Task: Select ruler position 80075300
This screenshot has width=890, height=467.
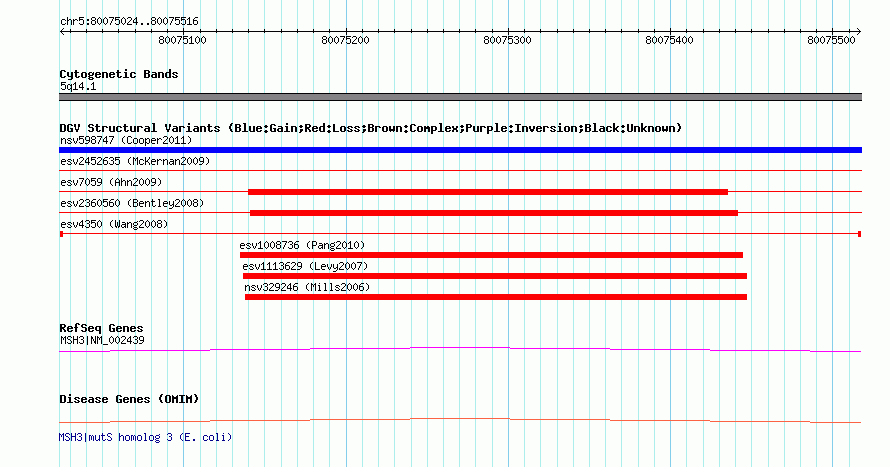Action: 507,40
